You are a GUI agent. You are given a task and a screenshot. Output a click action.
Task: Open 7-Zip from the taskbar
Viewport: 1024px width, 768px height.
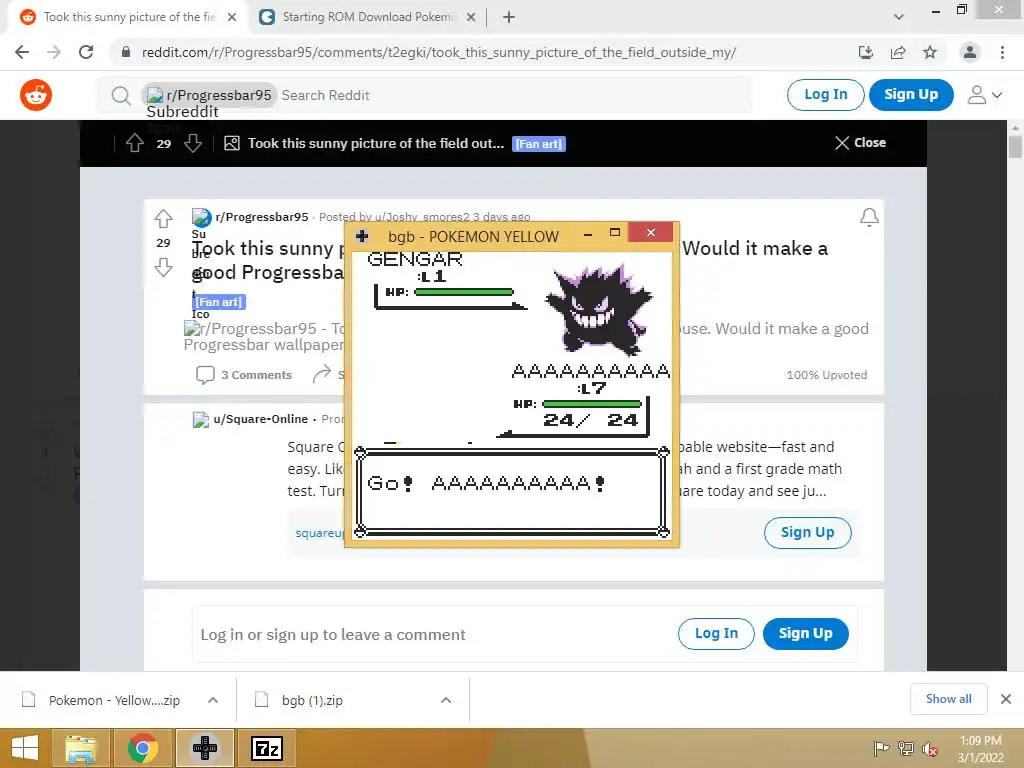click(x=267, y=748)
